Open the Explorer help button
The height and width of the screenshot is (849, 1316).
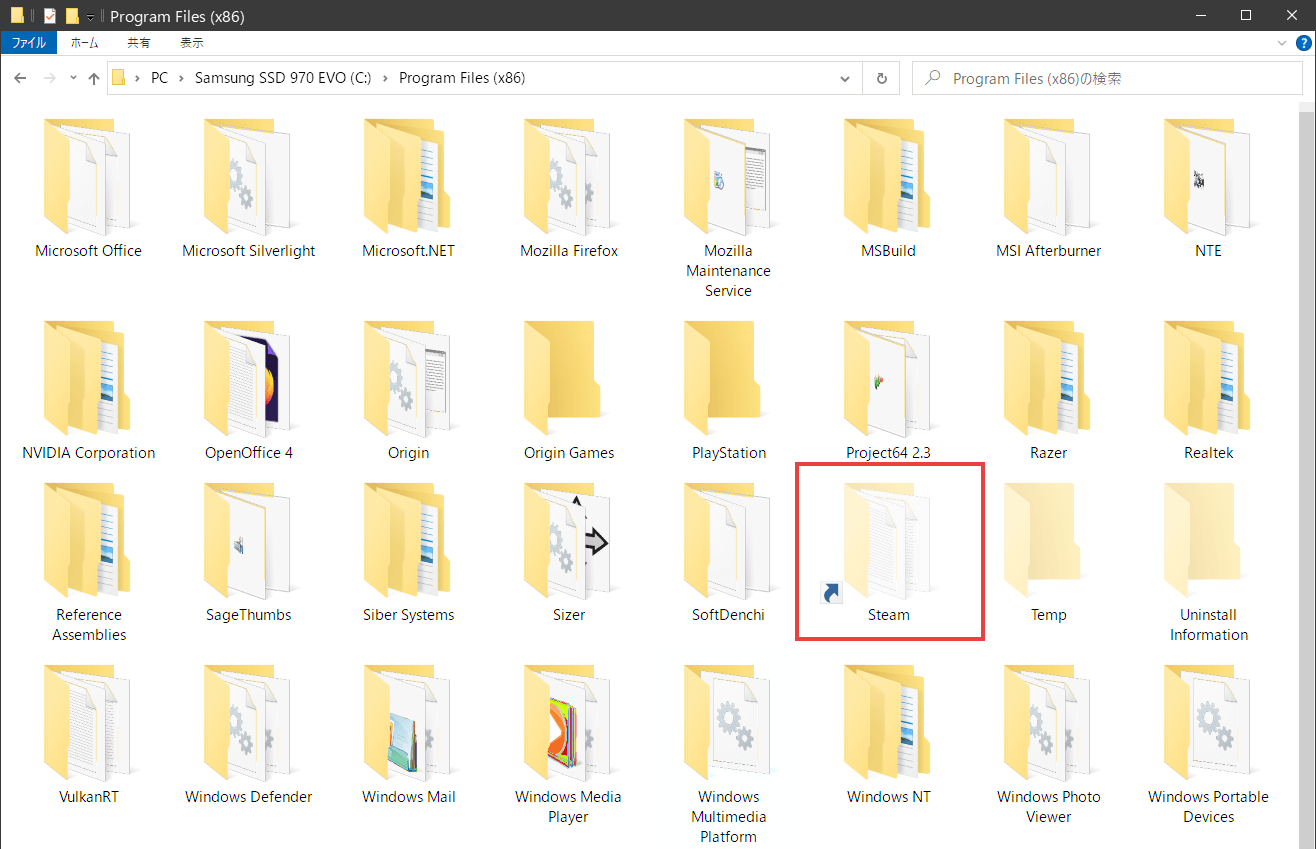1303,43
